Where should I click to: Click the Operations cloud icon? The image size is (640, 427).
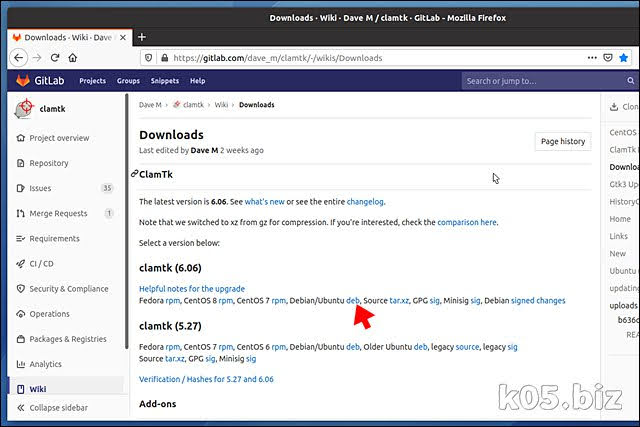point(20,314)
